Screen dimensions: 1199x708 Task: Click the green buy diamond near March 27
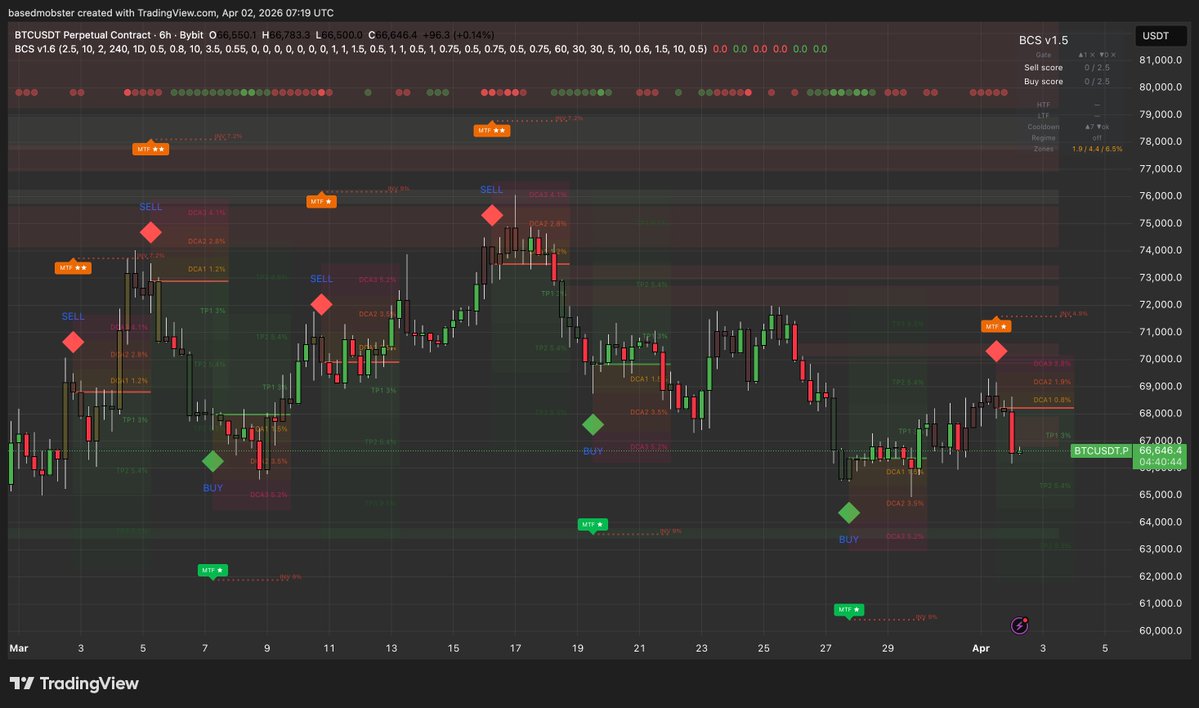[x=849, y=512]
